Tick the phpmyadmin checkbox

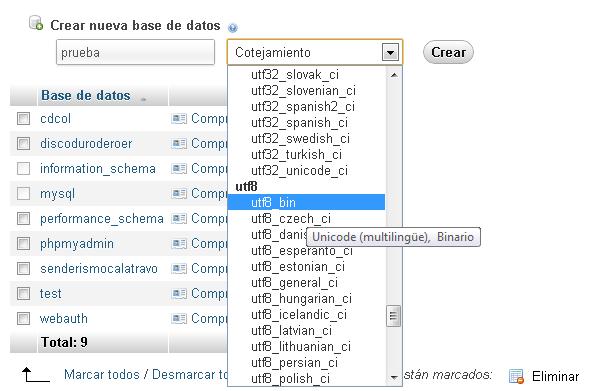[23, 243]
